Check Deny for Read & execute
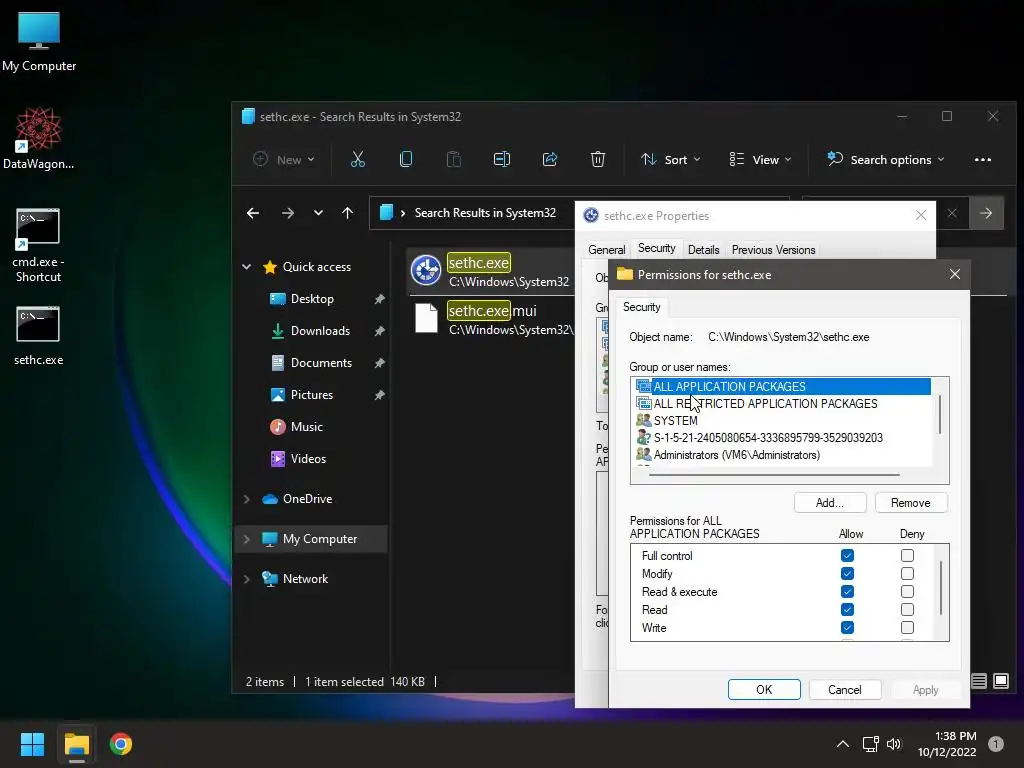The height and width of the screenshot is (768, 1024). pyautogui.click(x=907, y=592)
